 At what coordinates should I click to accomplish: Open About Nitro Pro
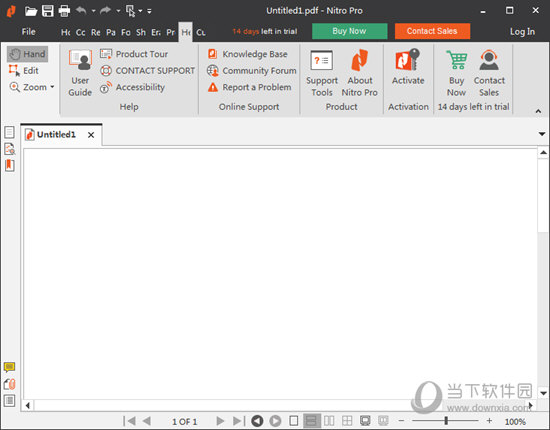click(360, 73)
